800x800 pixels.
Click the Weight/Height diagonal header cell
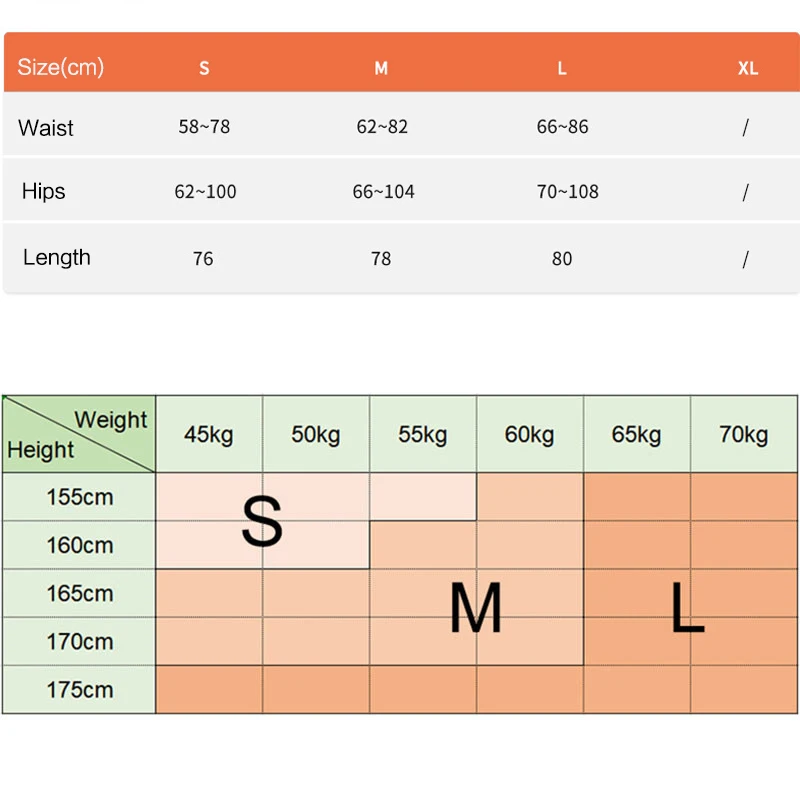(x=79, y=435)
